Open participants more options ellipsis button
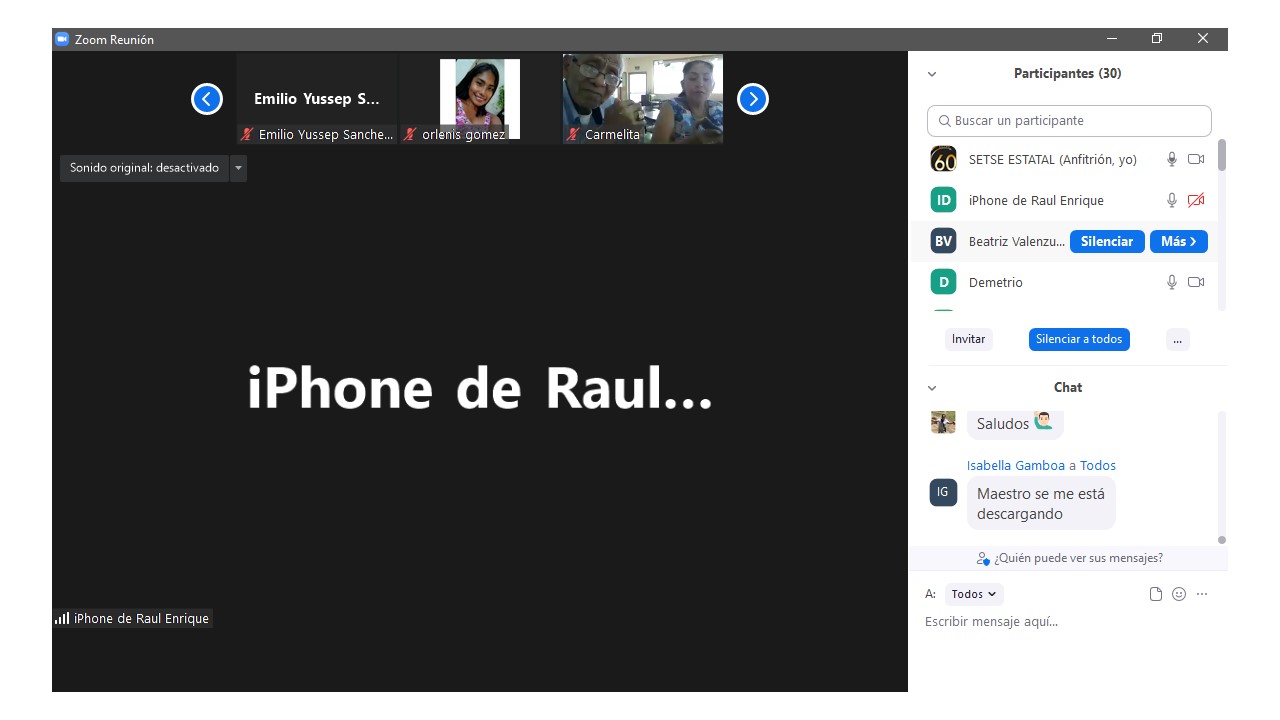 [1177, 339]
